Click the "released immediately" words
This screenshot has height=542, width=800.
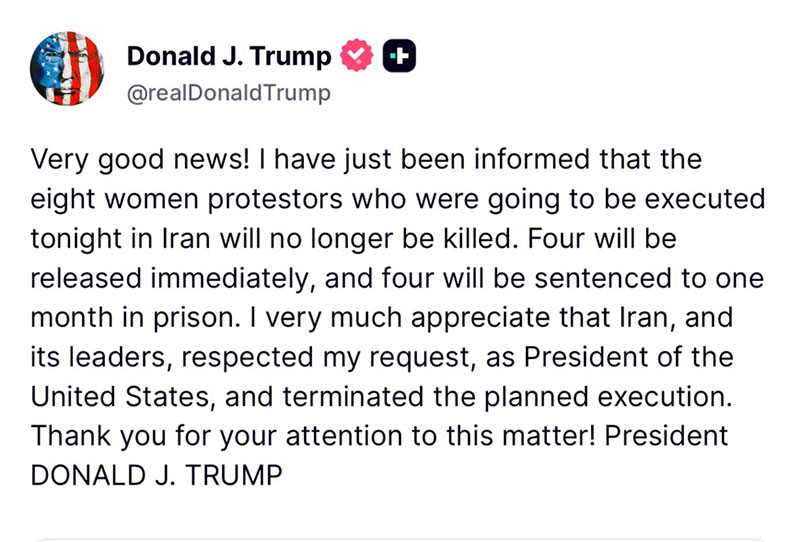tap(150, 277)
